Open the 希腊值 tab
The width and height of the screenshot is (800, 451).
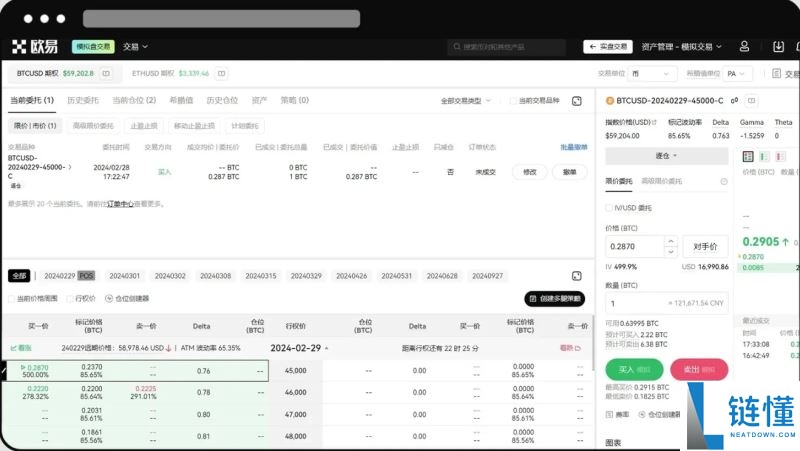point(181,101)
